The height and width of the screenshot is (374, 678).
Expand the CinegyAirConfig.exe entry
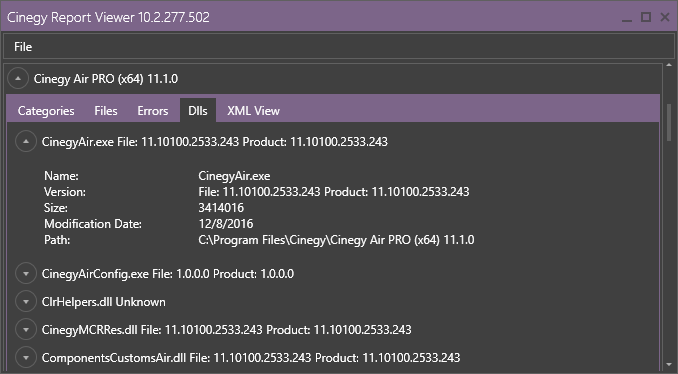(x=26, y=274)
